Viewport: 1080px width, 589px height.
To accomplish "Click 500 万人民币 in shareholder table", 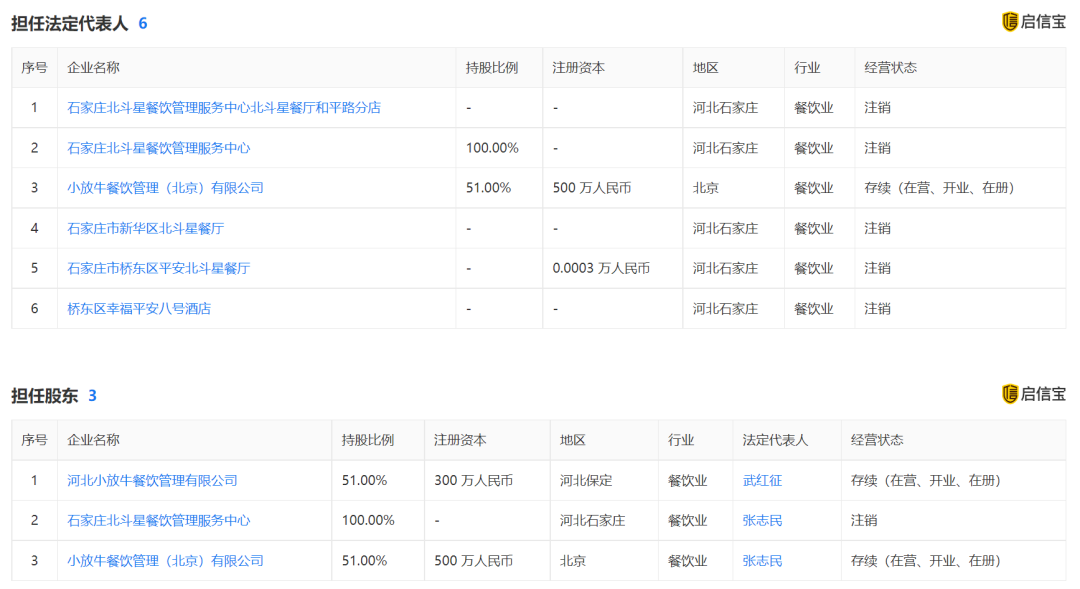I will click(x=473, y=561).
